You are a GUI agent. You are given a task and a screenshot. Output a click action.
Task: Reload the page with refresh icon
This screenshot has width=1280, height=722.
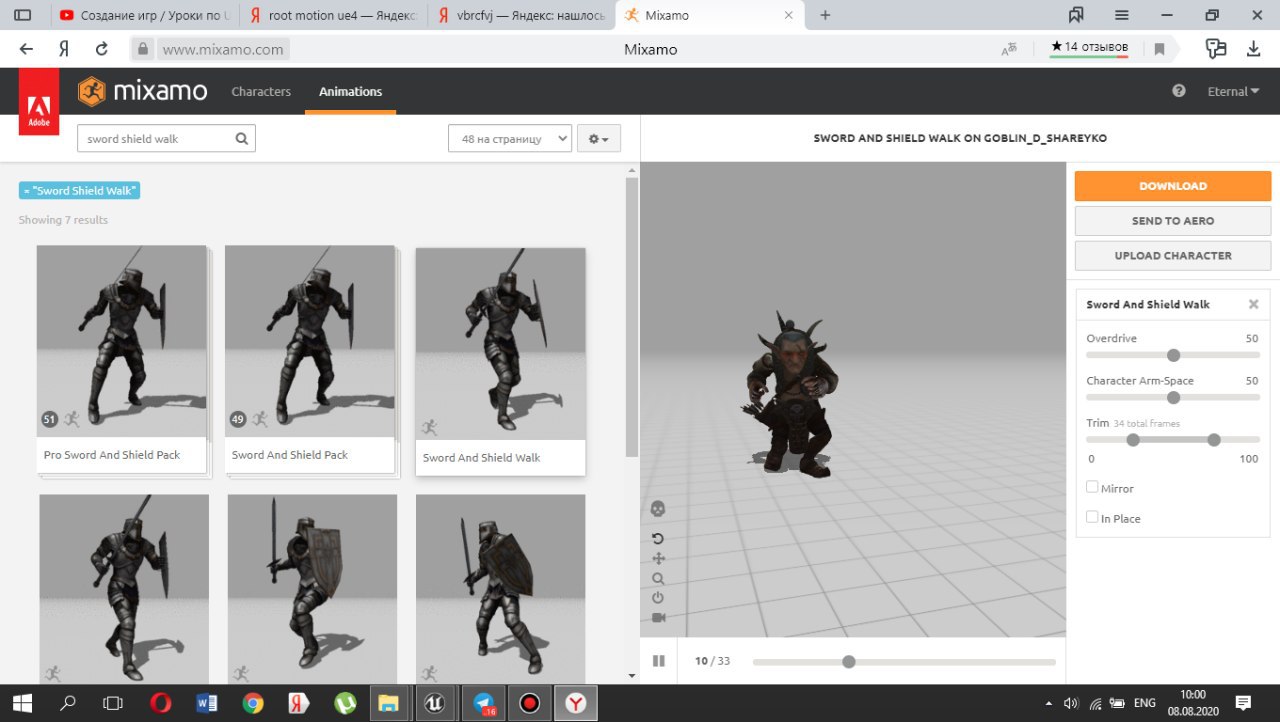101,48
